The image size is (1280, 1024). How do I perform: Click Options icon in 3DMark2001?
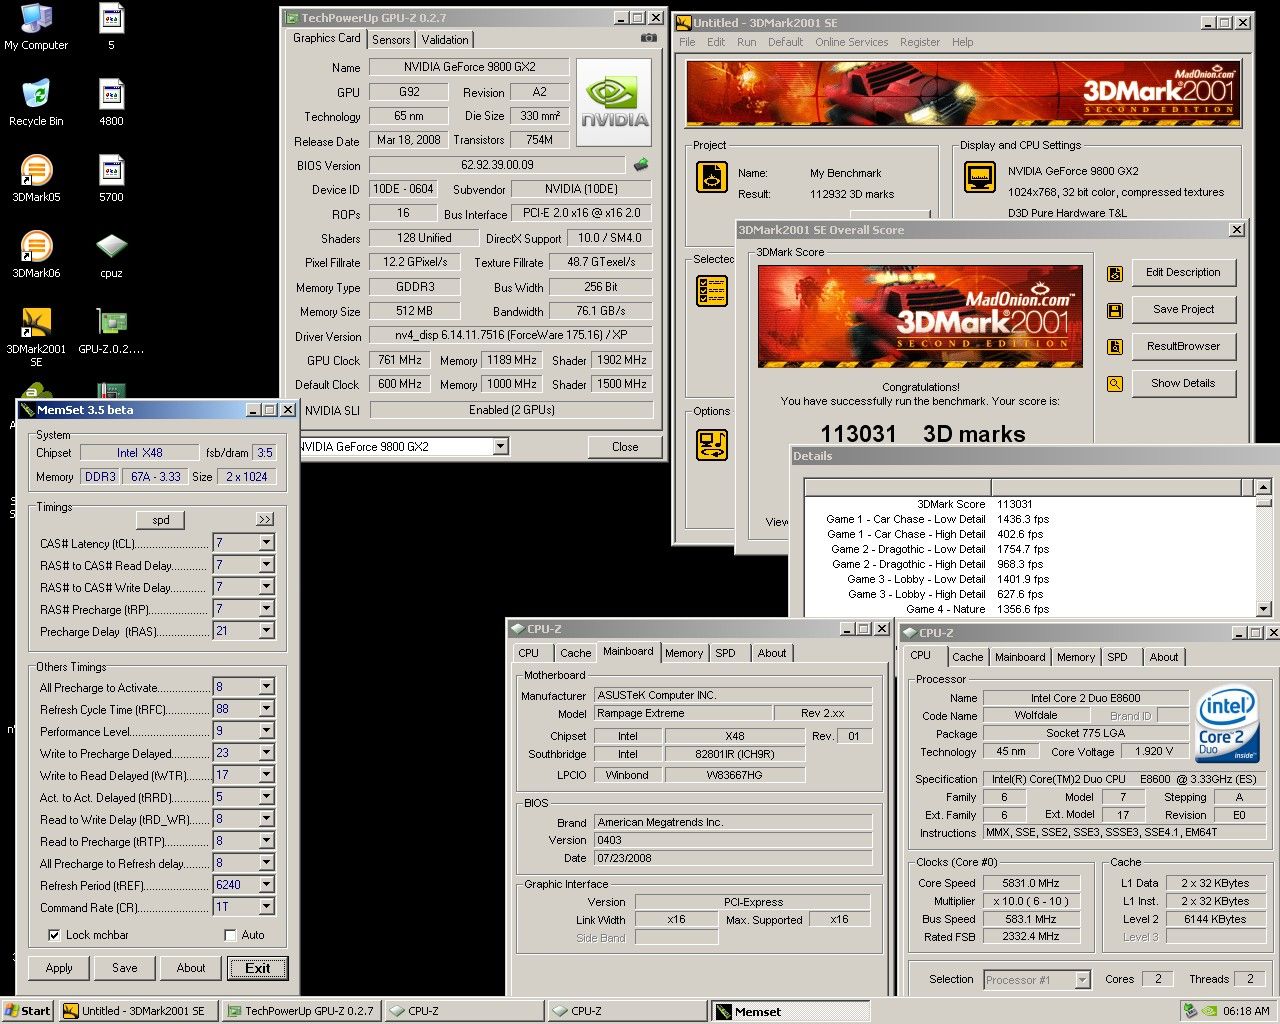712,444
